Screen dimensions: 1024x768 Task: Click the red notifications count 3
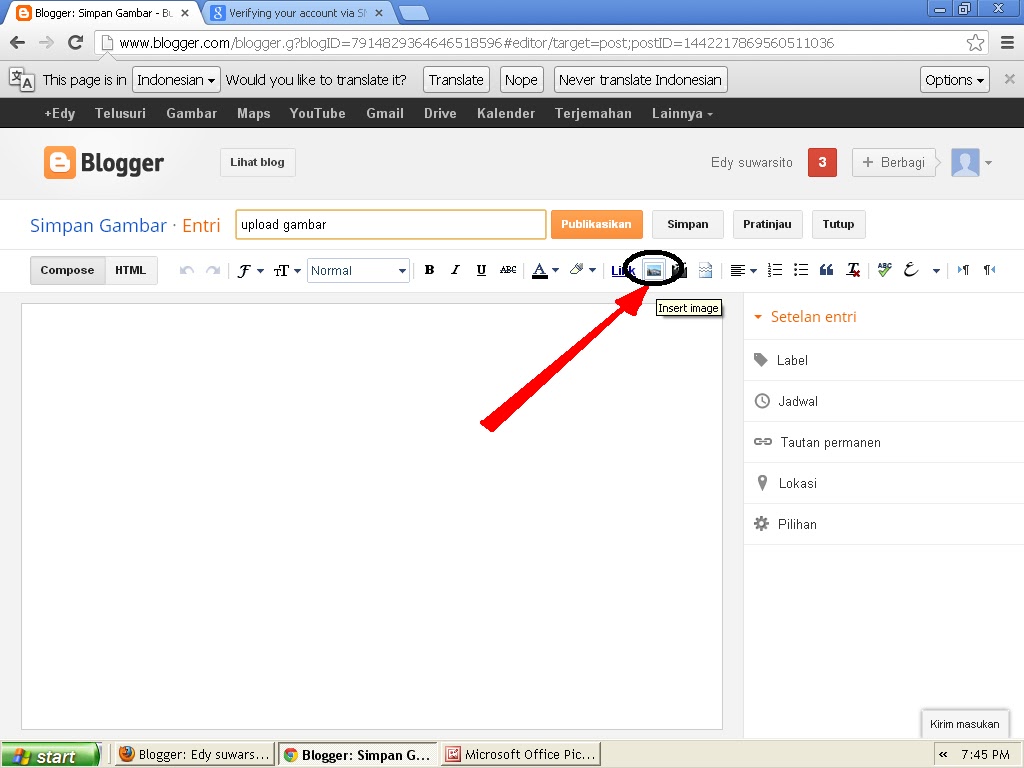(822, 163)
